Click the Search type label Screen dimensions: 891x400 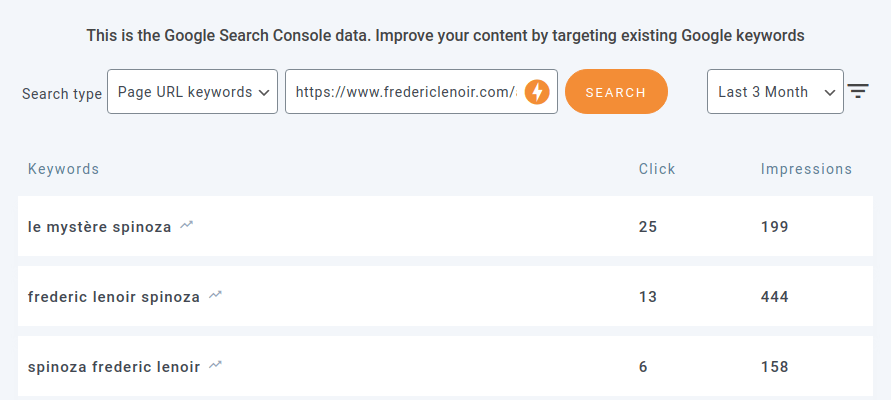click(x=62, y=94)
